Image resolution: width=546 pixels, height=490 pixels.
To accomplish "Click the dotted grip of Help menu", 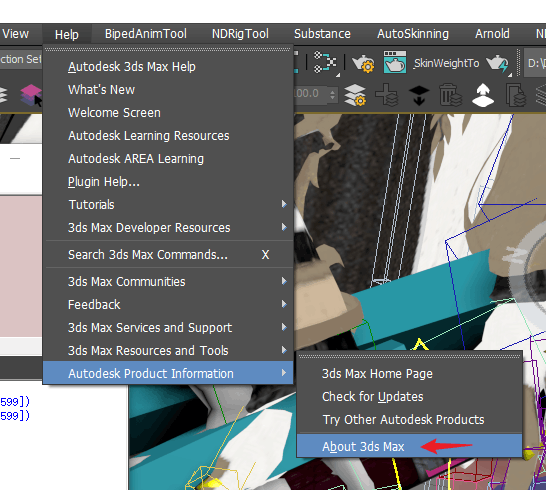I will click(168, 49).
